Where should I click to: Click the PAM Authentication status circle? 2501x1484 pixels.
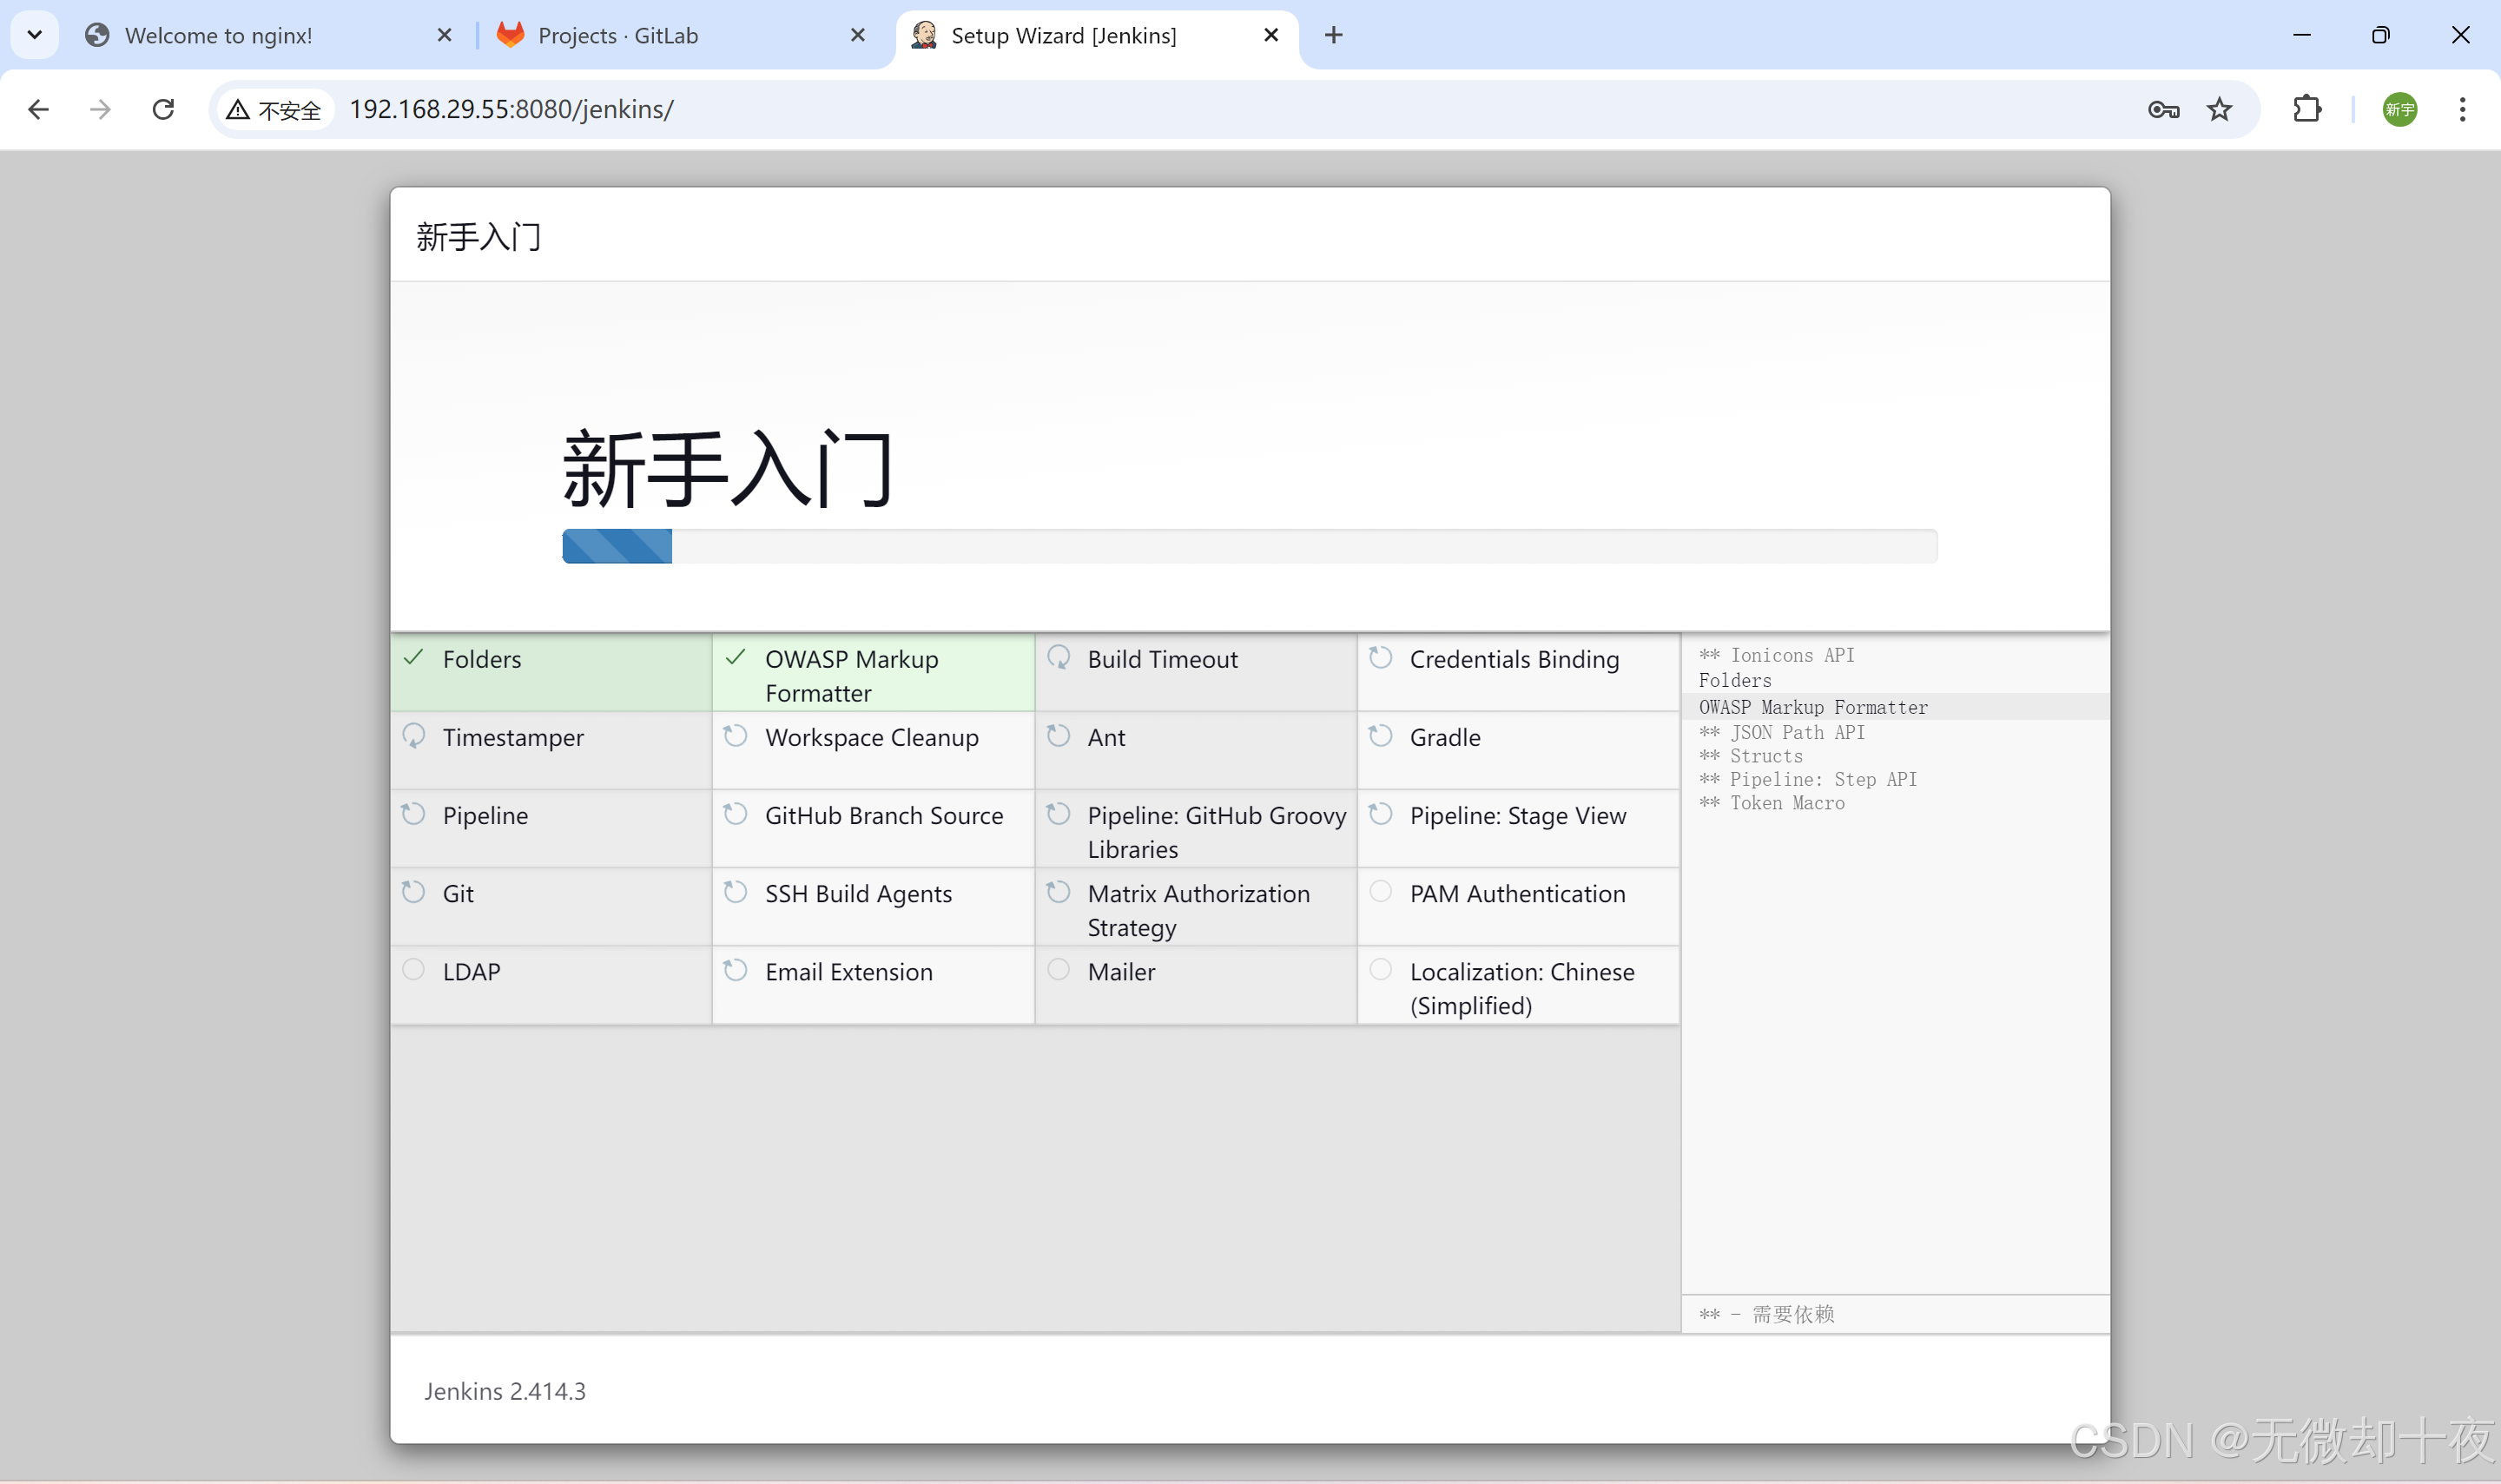[x=1380, y=891]
